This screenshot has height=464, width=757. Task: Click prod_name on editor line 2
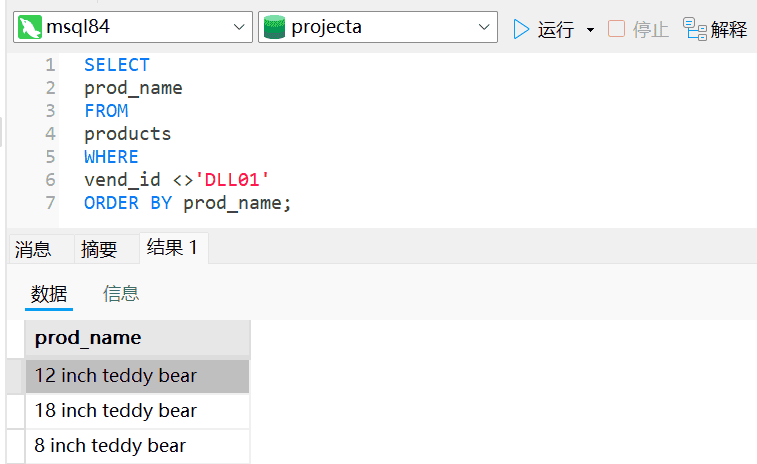pyautogui.click(x=133, y=88)
